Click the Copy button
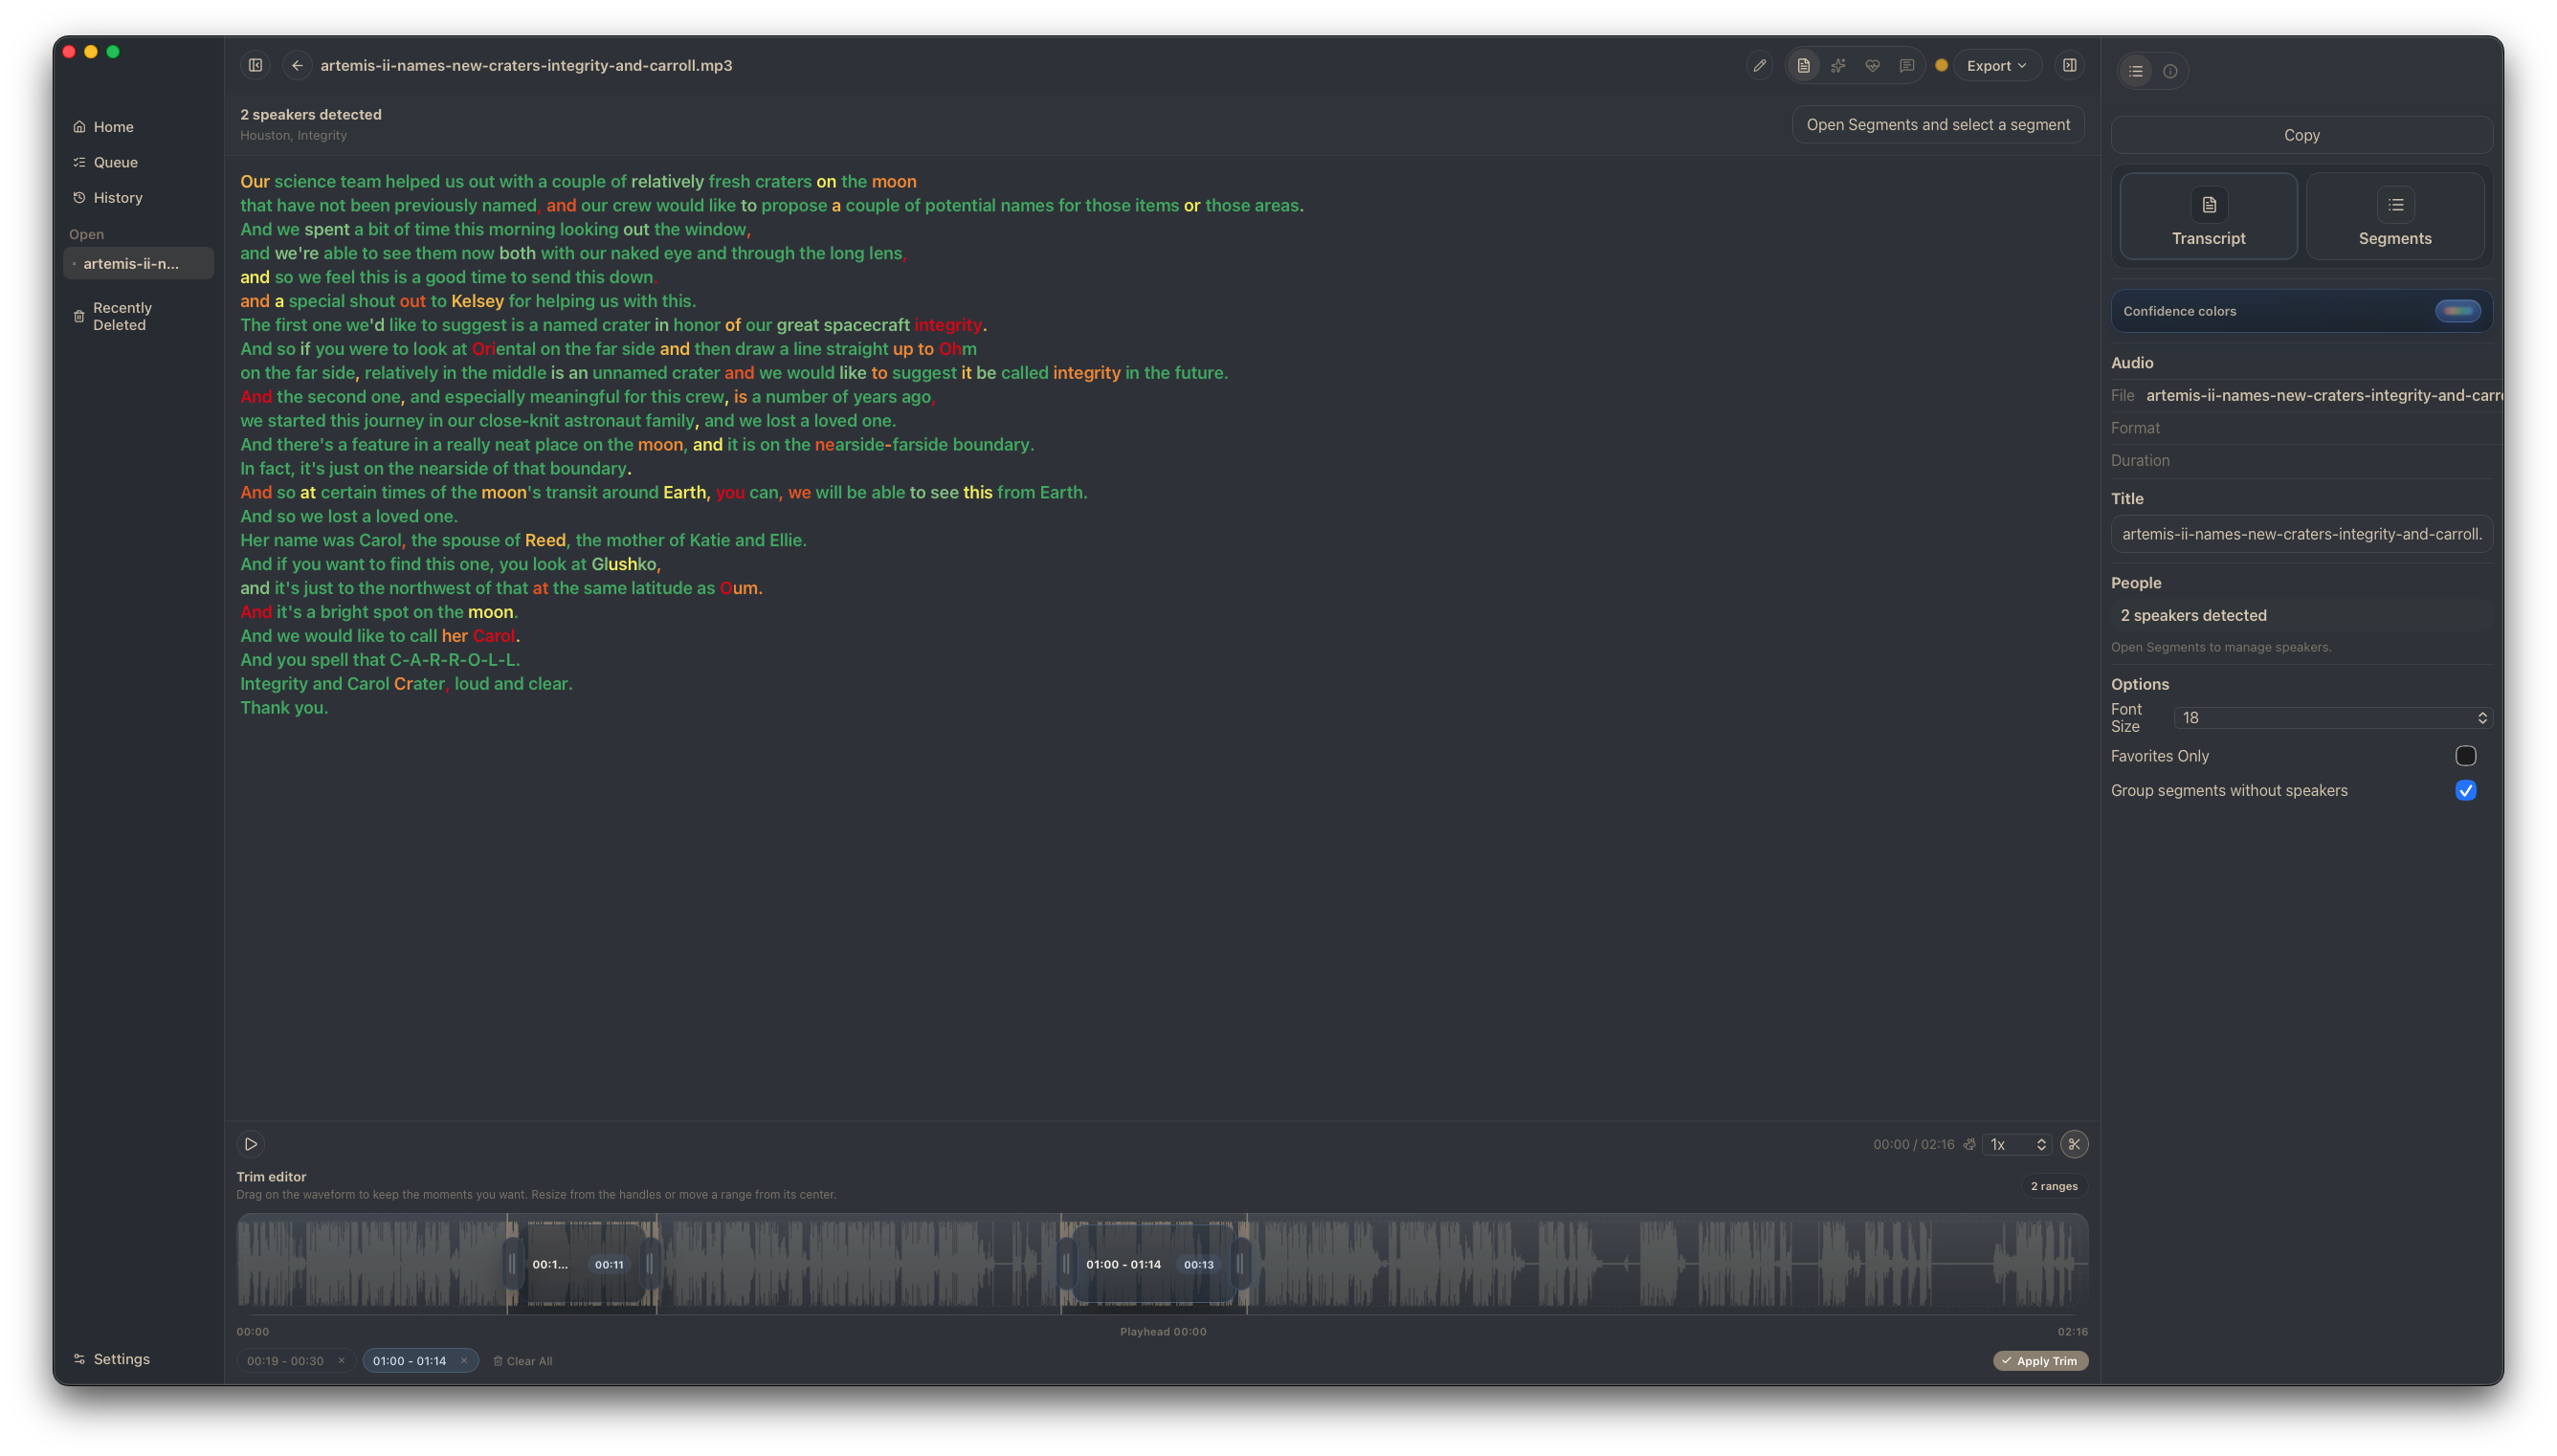 (2301, 135)
